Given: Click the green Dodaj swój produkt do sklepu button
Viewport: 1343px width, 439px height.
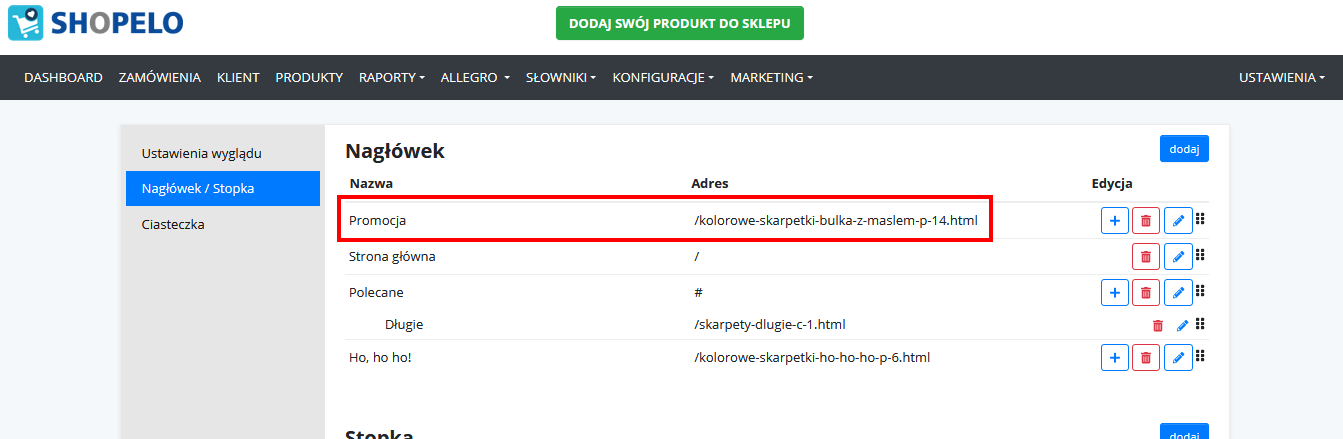Looking at the screenshot, I should tap(680, 23).
